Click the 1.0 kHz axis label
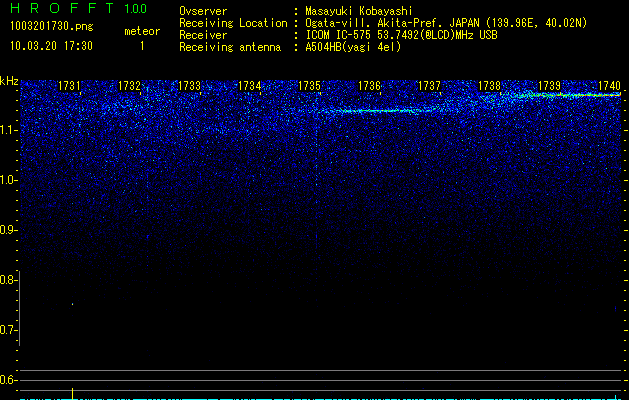629x400 pixels. pyautogui.click(x=7, y=180)
